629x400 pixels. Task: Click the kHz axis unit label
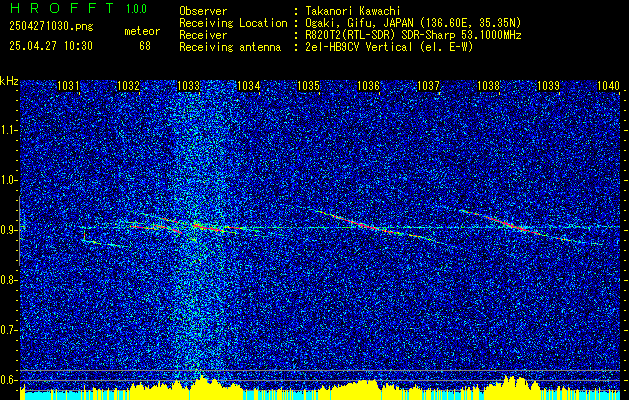click(x=9, y=81)
